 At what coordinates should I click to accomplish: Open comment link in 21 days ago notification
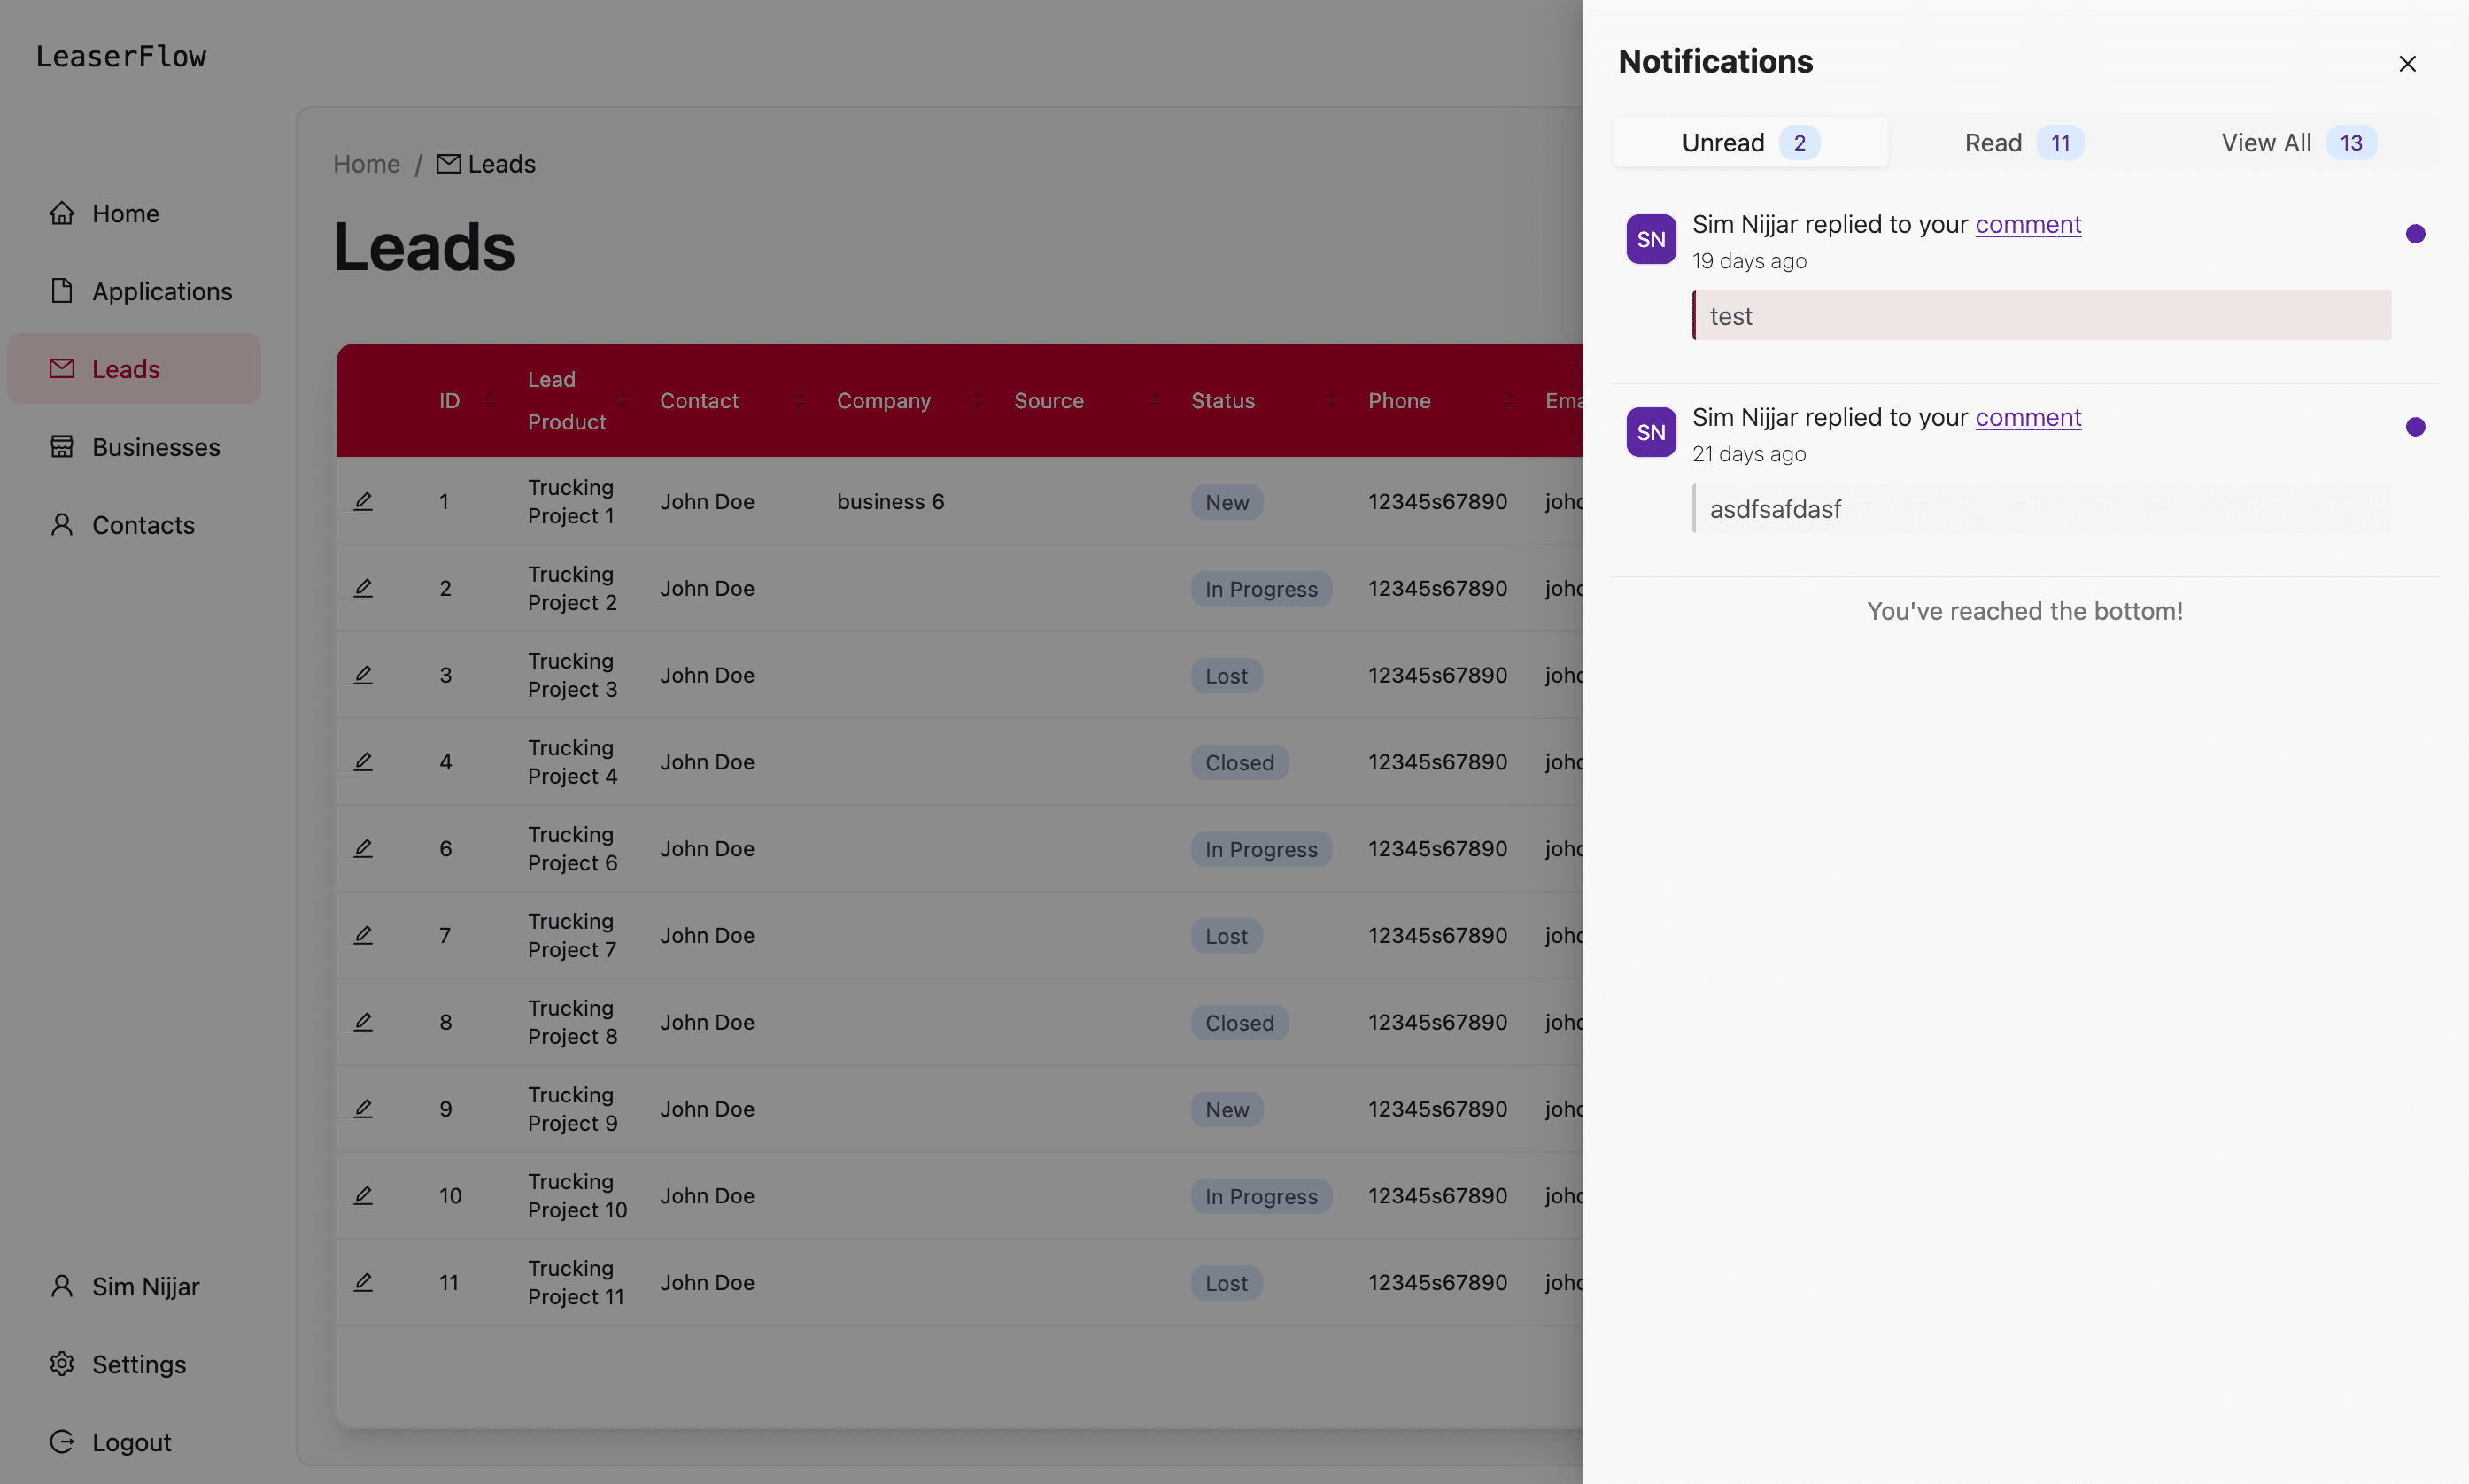click(x=2028, y=417)
